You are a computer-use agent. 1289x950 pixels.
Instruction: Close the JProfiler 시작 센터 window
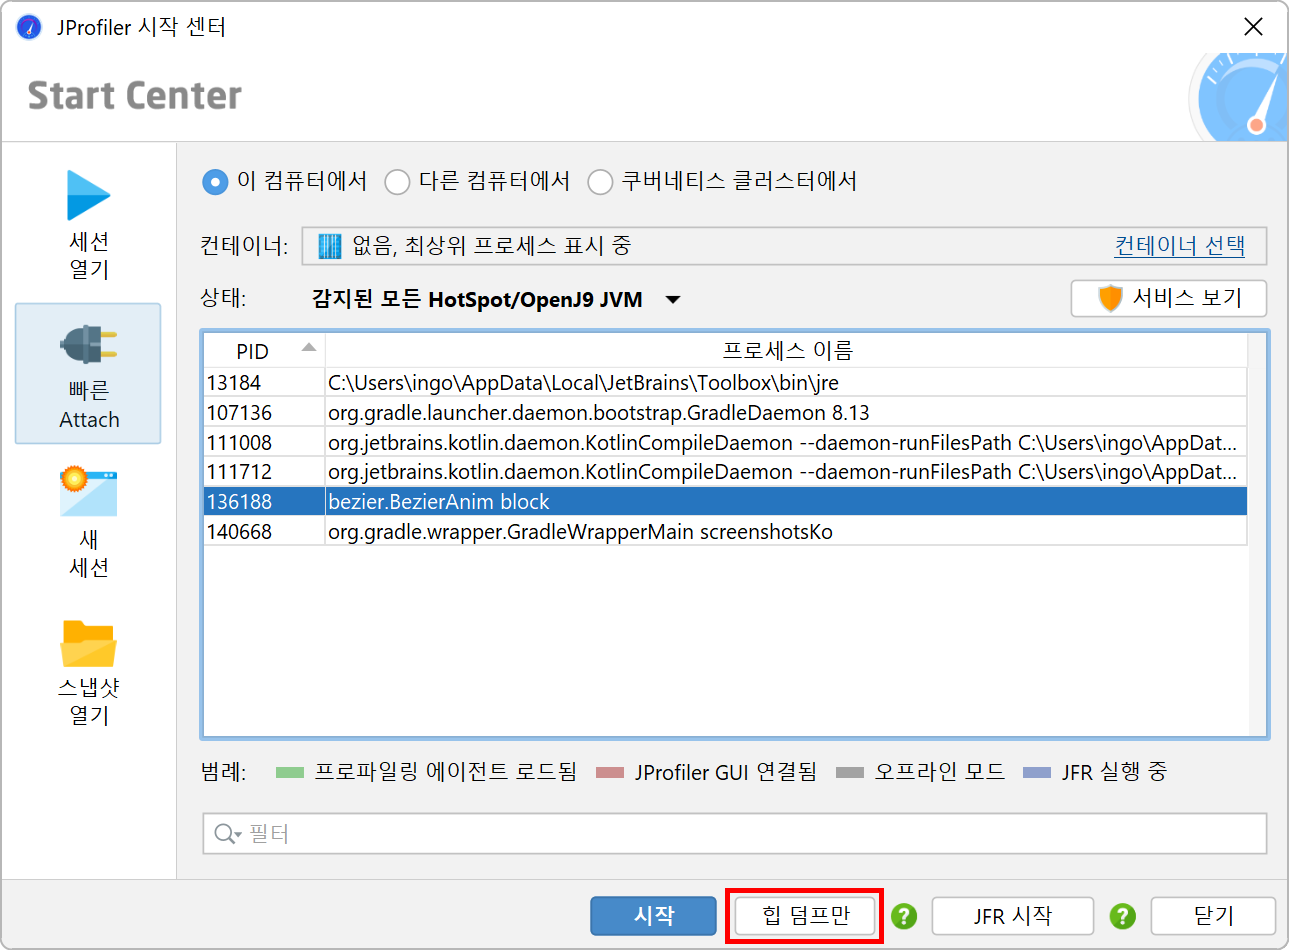[1253, 27]
